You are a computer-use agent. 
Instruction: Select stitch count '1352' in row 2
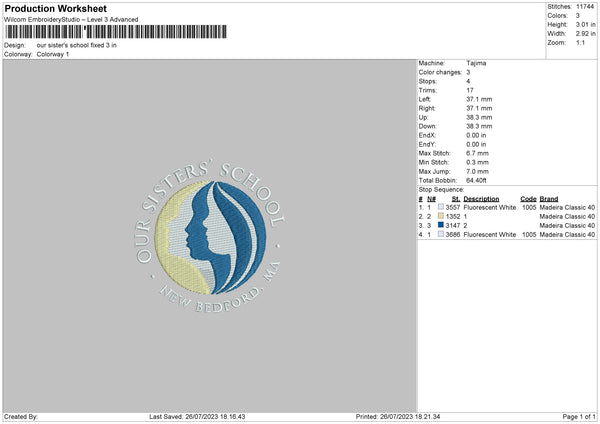tap(453, 217)
